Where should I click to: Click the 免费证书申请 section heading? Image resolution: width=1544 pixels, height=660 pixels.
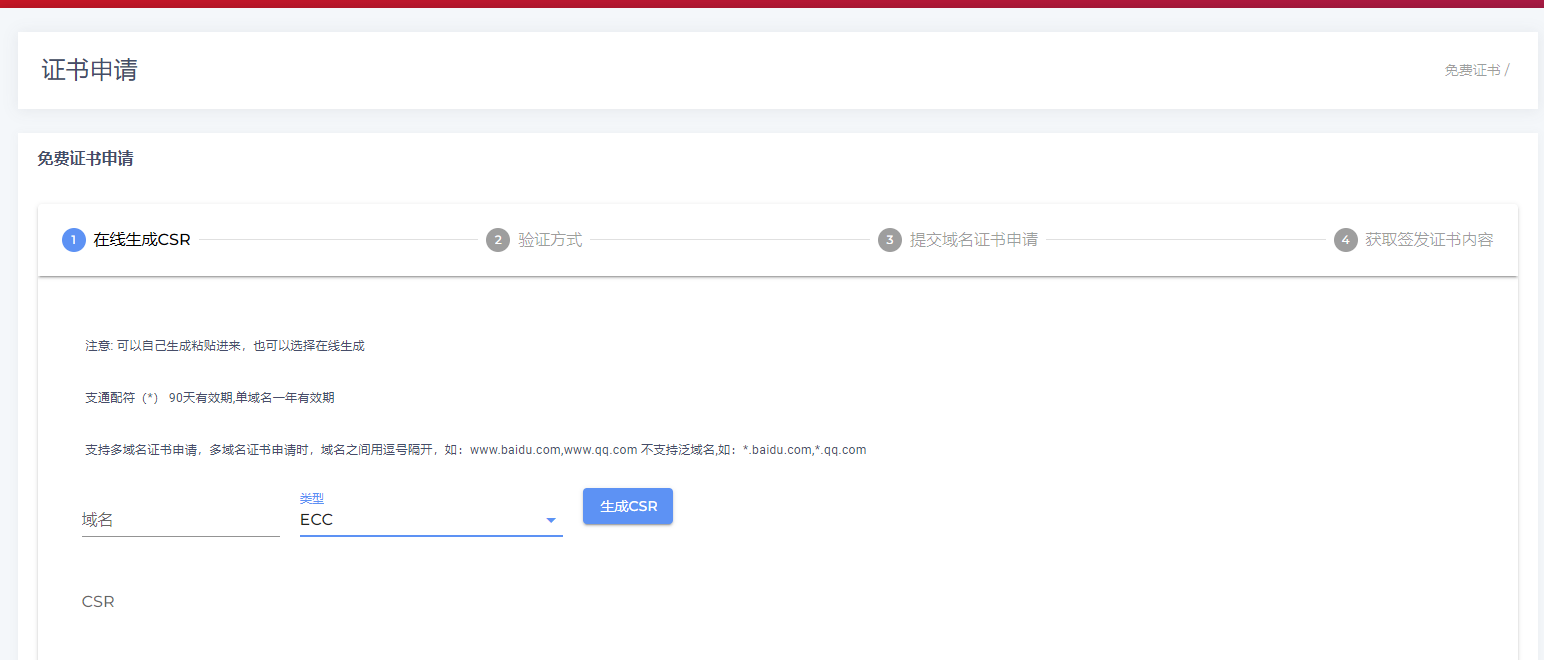(x=85, y=159)
